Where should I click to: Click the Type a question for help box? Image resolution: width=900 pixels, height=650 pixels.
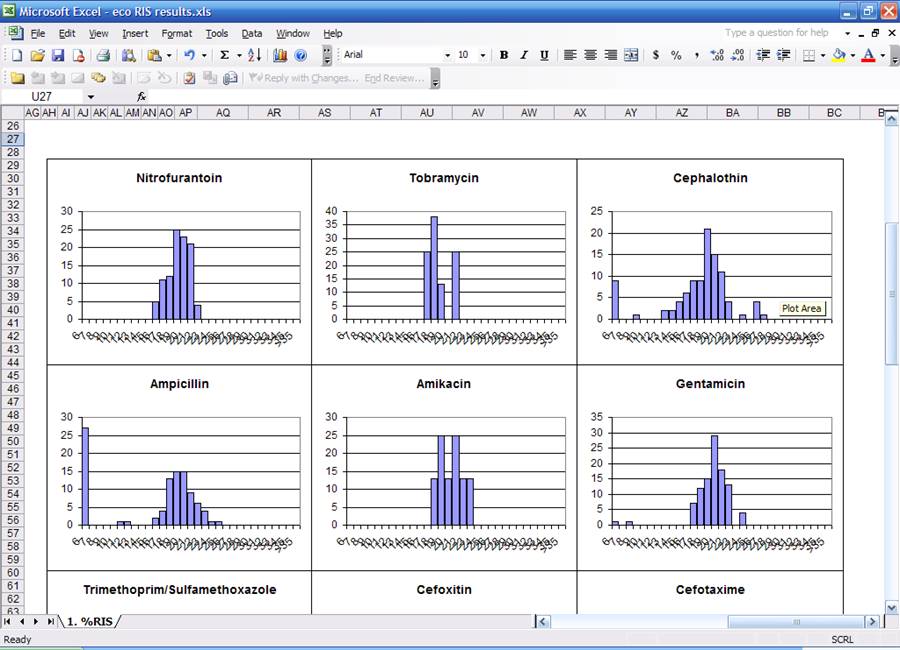tap(777, 33)
